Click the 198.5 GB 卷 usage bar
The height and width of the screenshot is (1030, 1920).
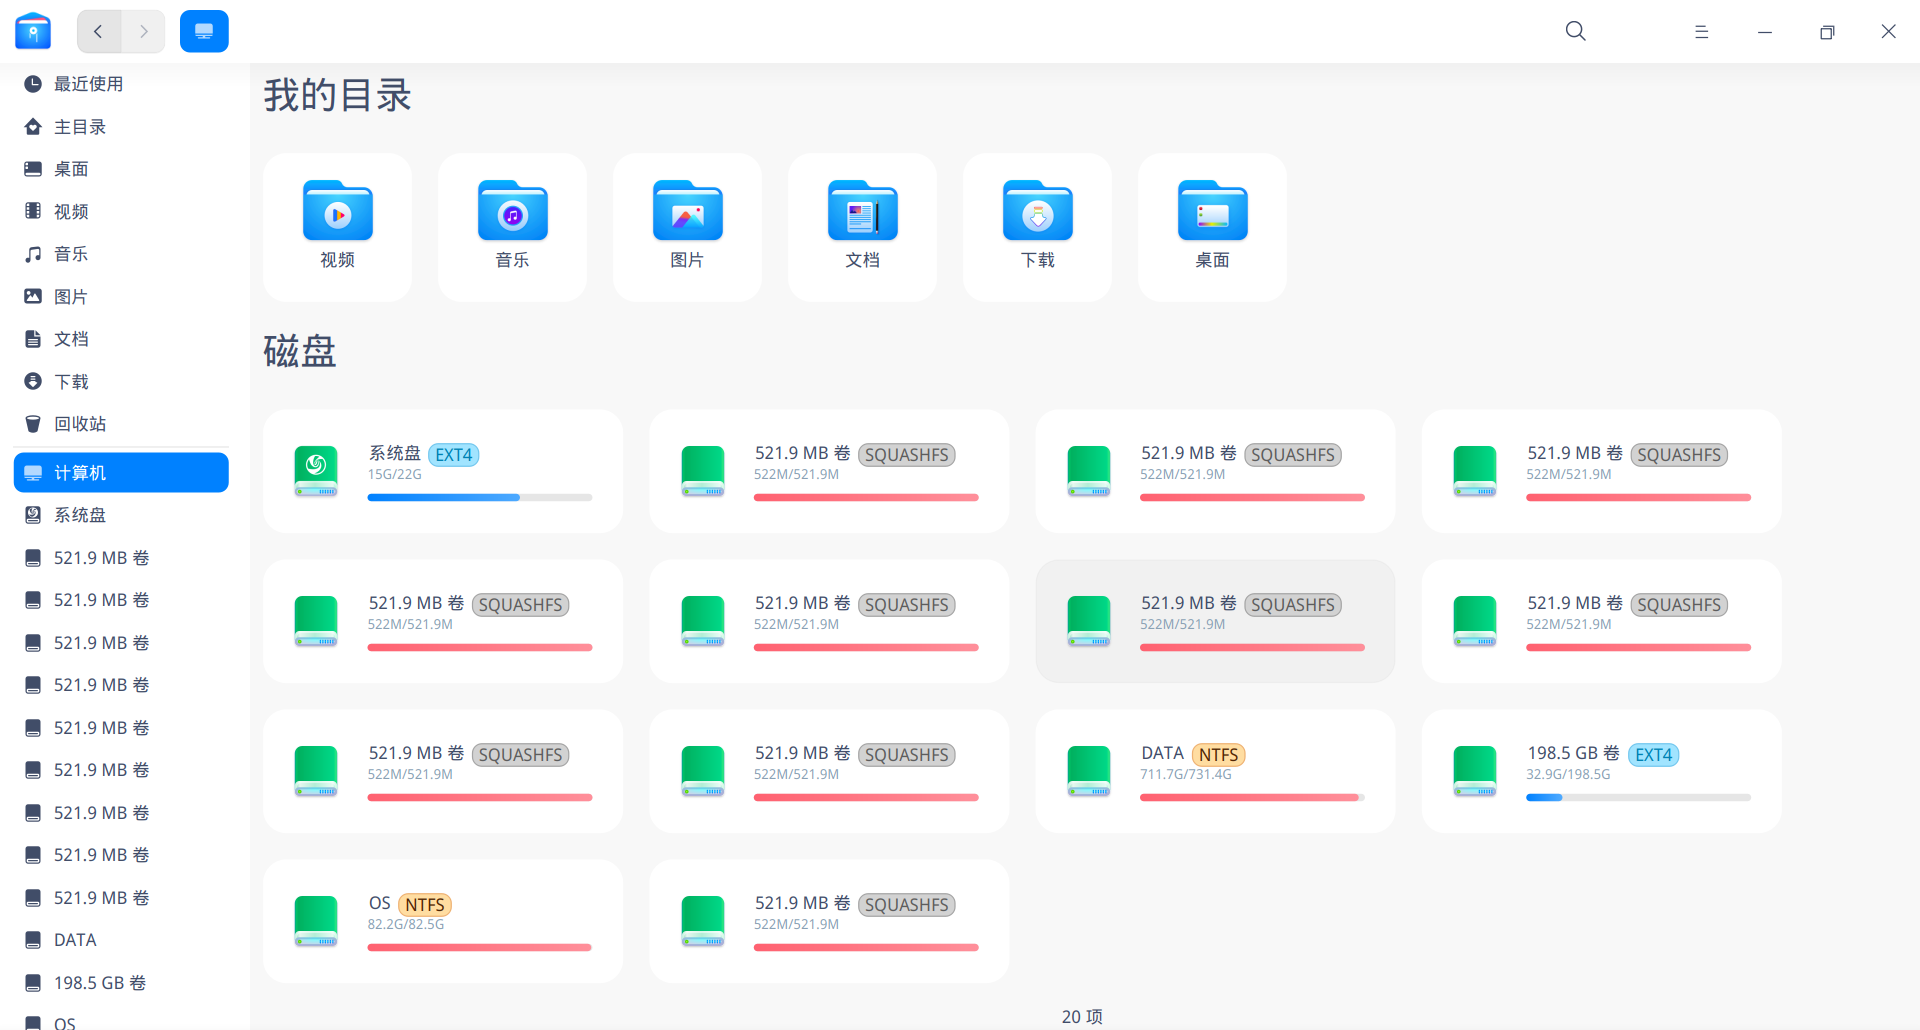click(x=1638, y=797)
